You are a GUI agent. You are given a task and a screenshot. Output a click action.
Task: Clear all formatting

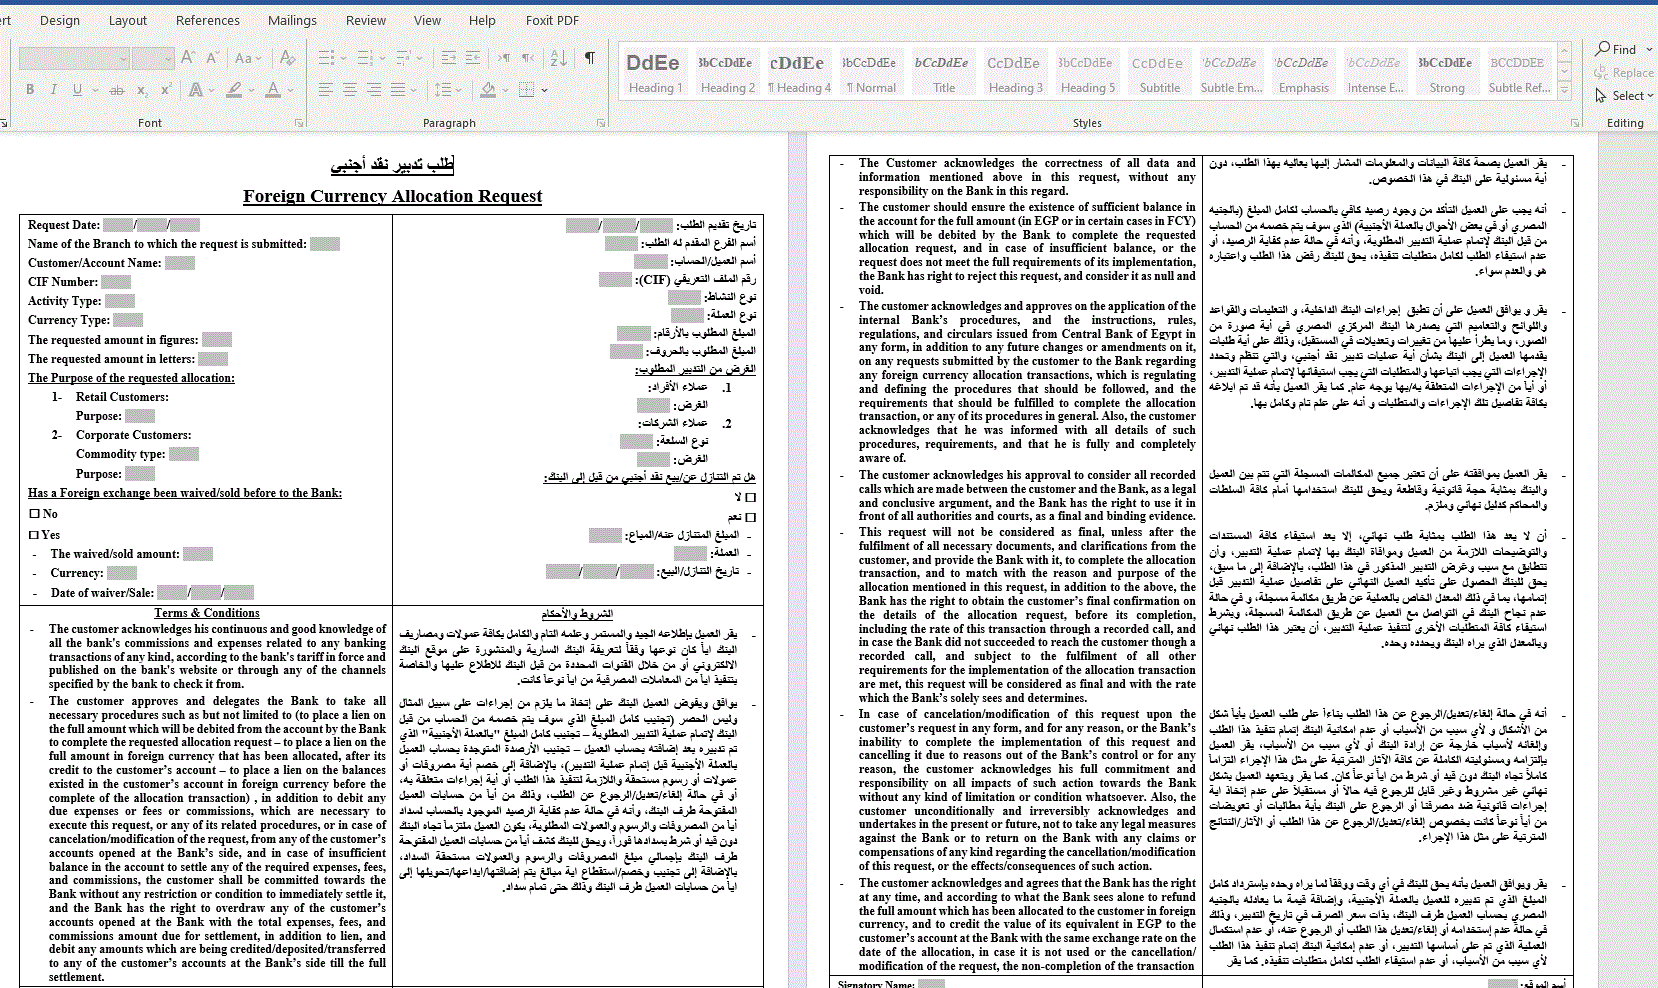(288, 59)
